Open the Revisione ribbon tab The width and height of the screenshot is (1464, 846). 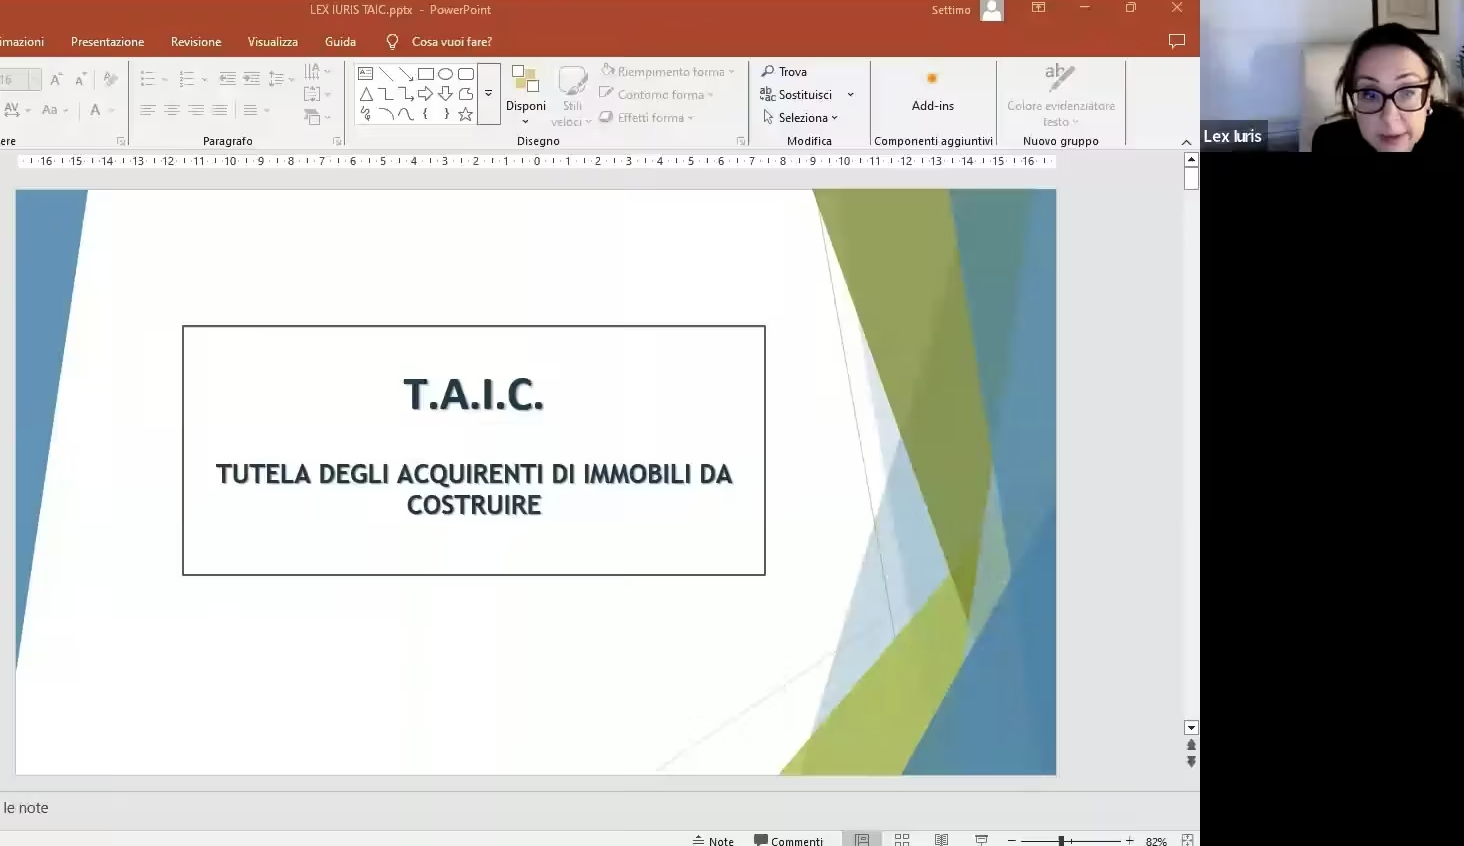[196, 42]
